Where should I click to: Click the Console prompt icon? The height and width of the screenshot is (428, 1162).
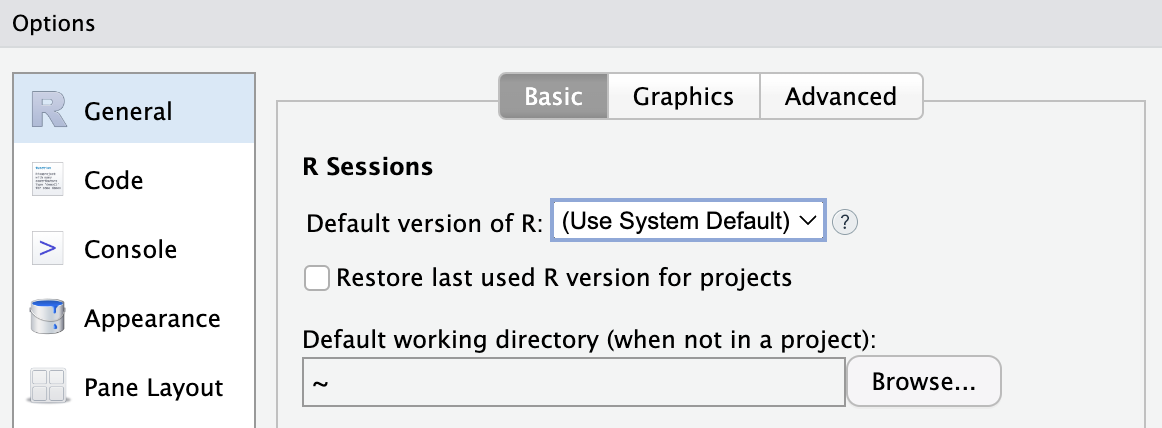(x=48, y=249)
